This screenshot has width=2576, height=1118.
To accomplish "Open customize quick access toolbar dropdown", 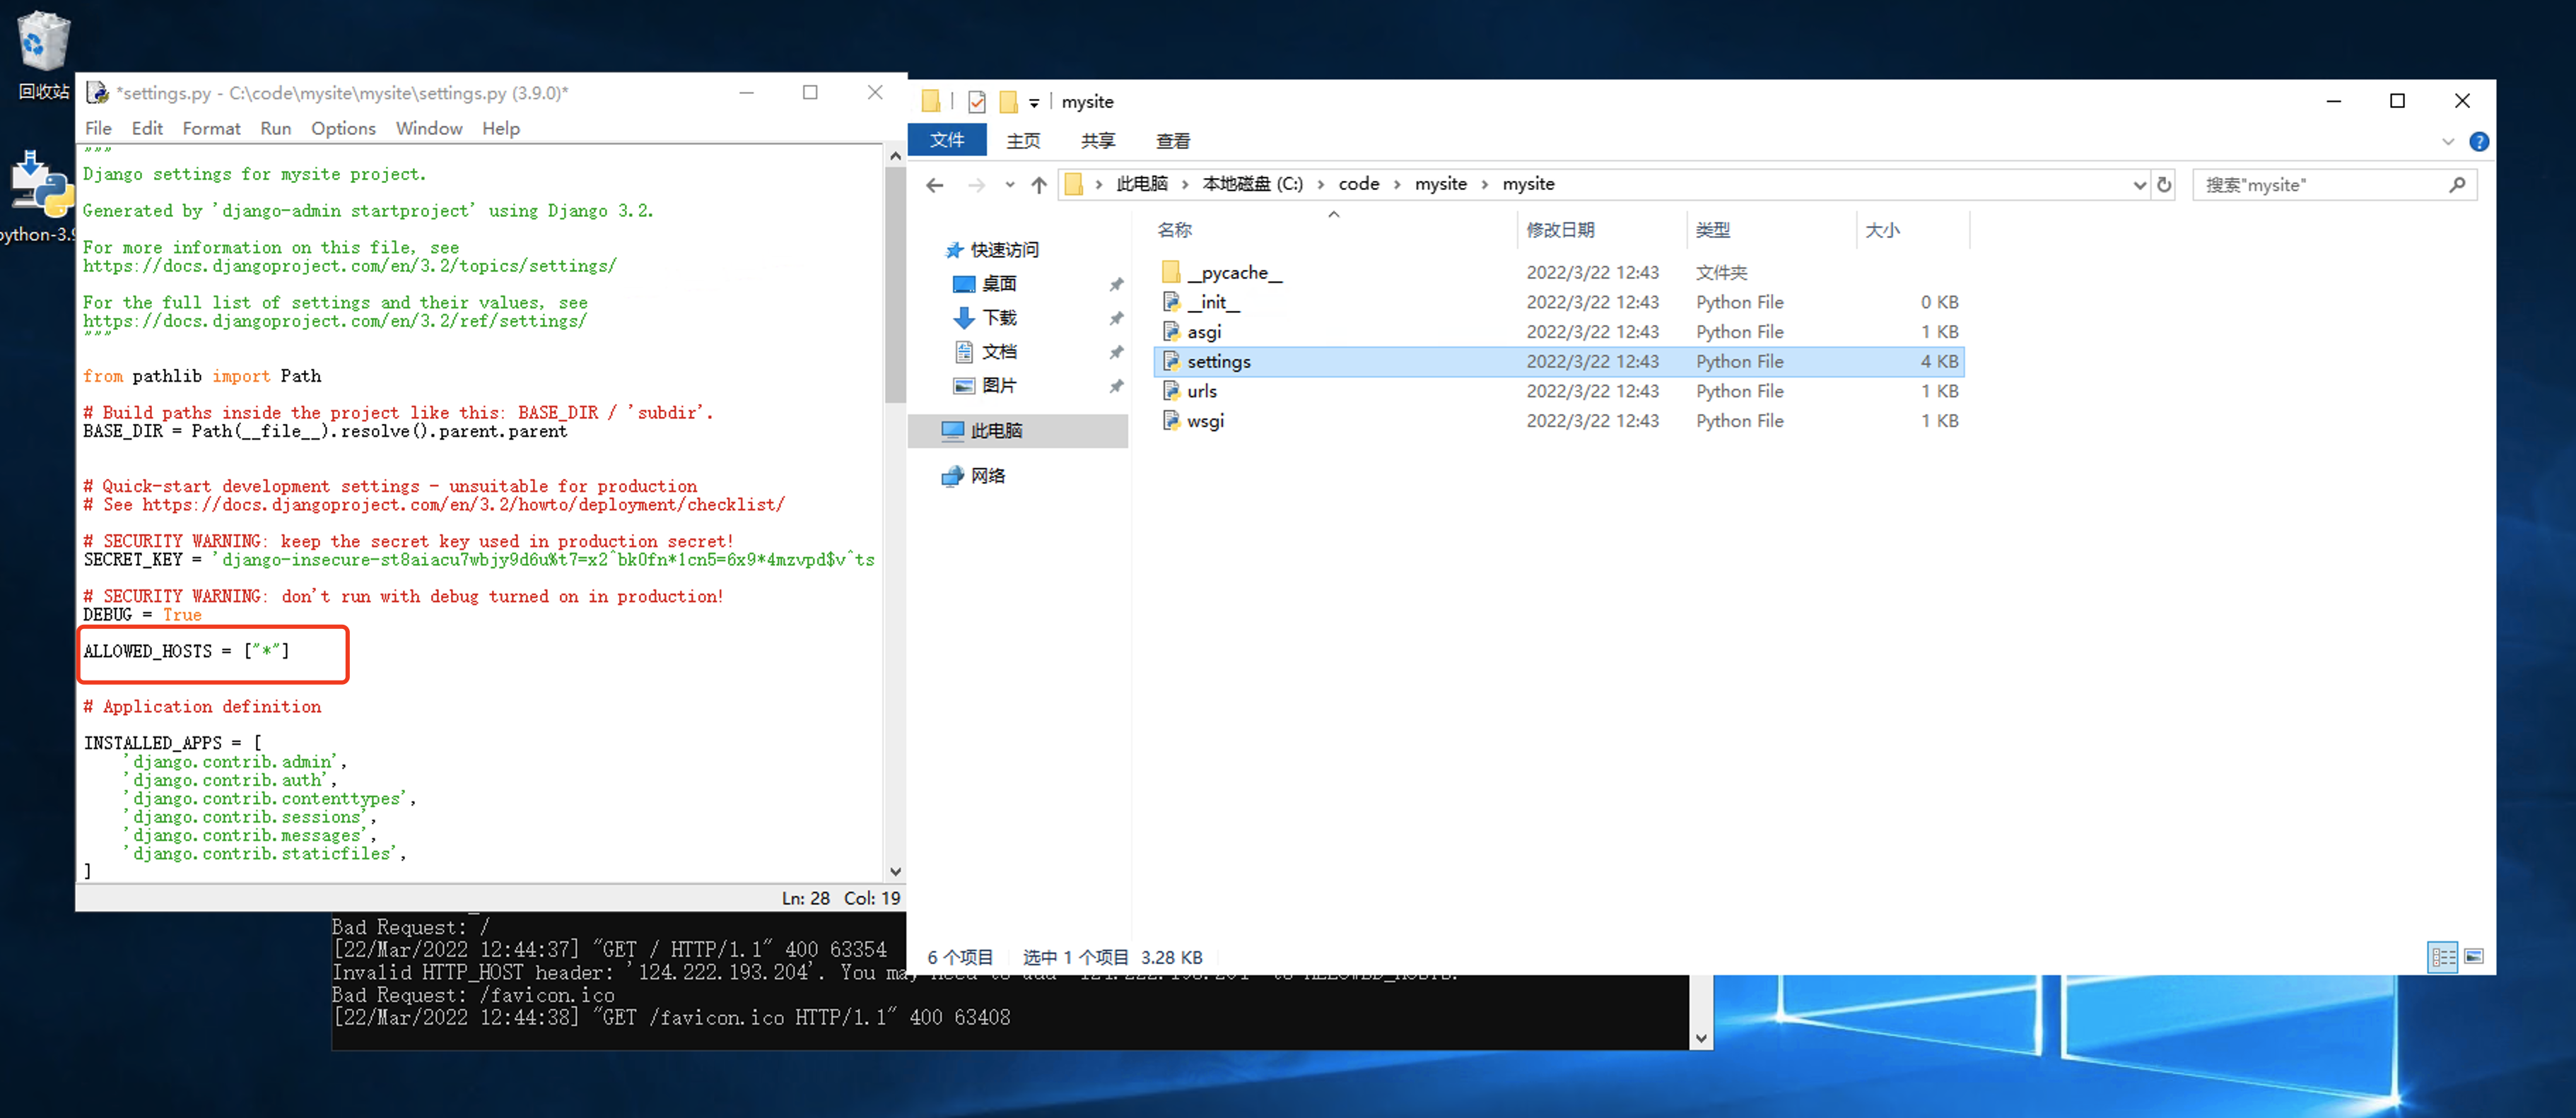I will click(1034, 102).
